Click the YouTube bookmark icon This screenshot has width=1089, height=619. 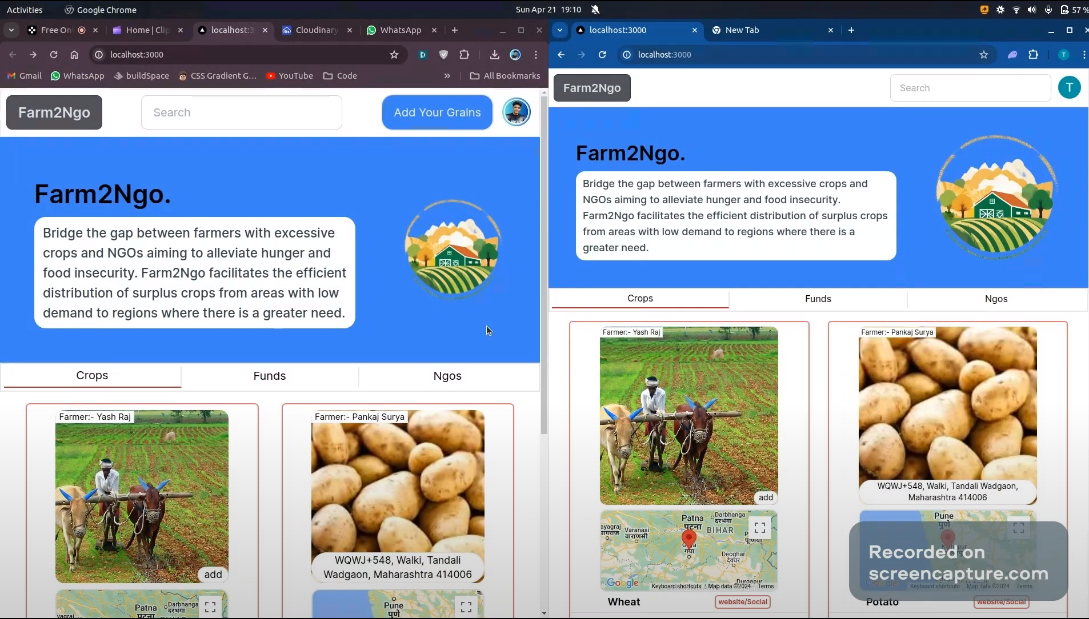click(x=269, y=75)
